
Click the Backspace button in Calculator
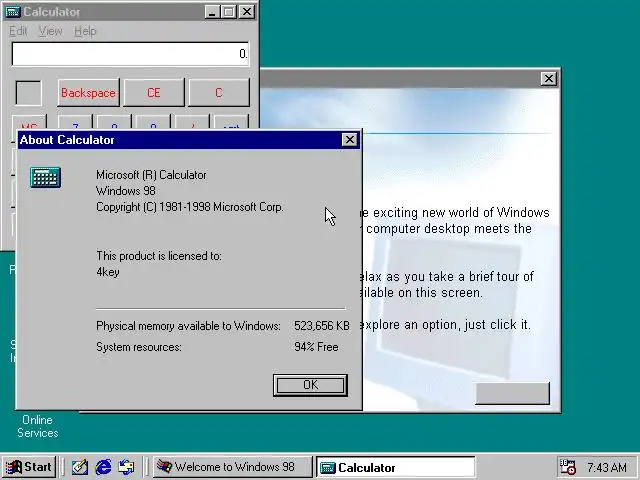[88, 93]
